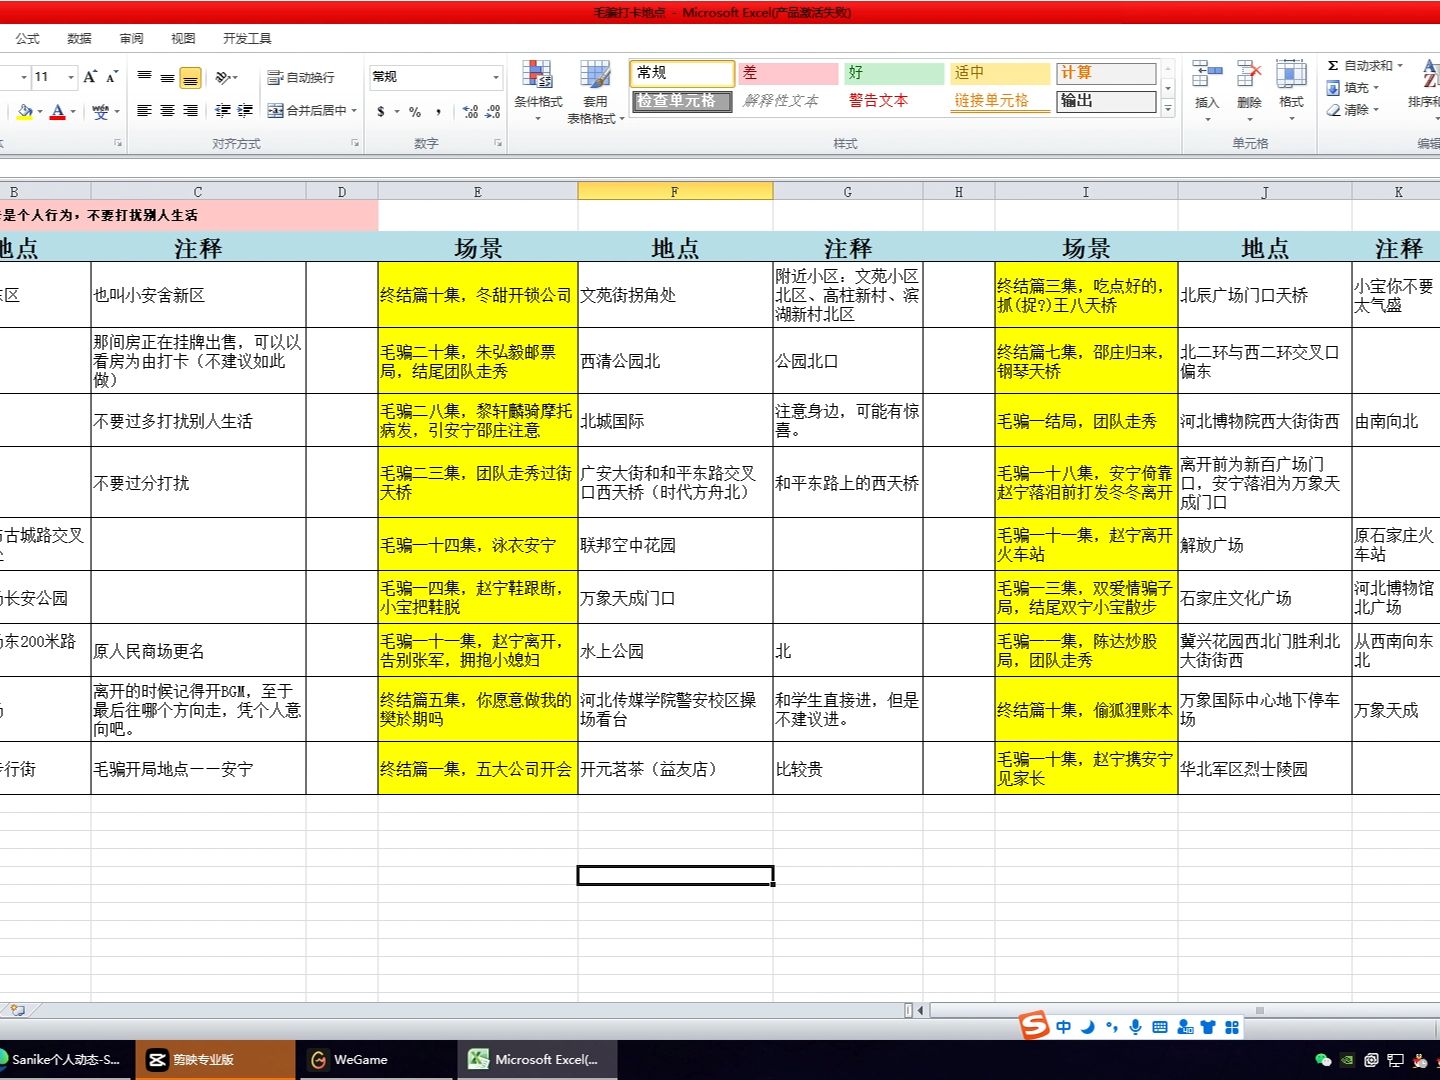Screen dimensions: 1440x1080
Task: Apply the 常规 cell style
Action: click(682, 73)
